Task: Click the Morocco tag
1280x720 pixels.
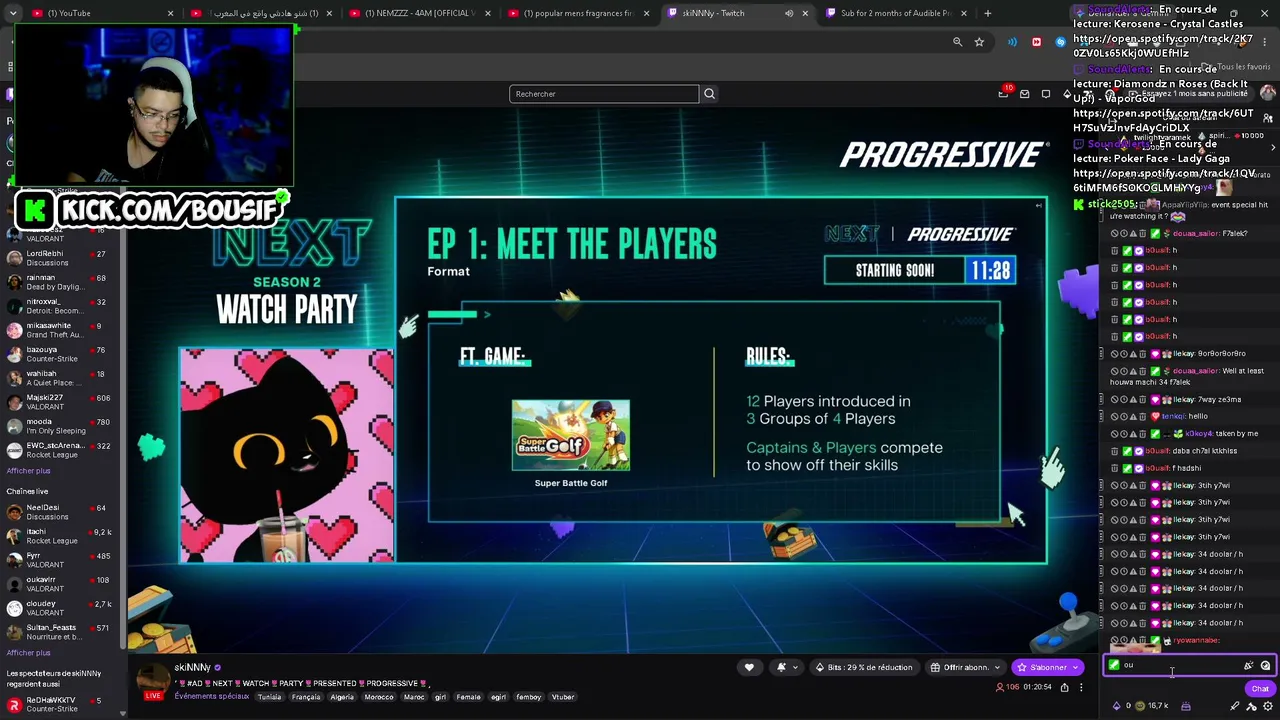Action: pos(379,697)
